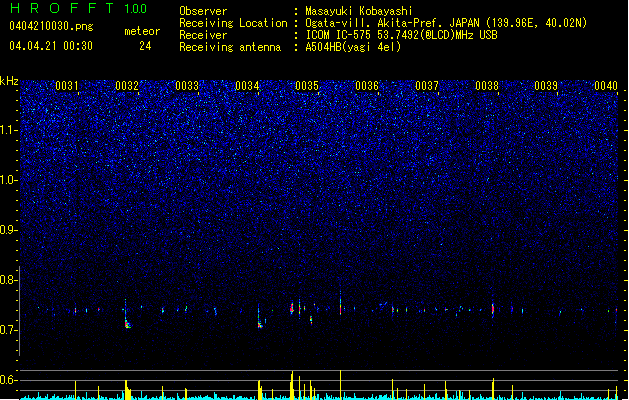Image resolution: width=629 pixels, height=400 pixels.
Task: Click antenna text A504HB(yagi 4el)
Action: point(353,47)
